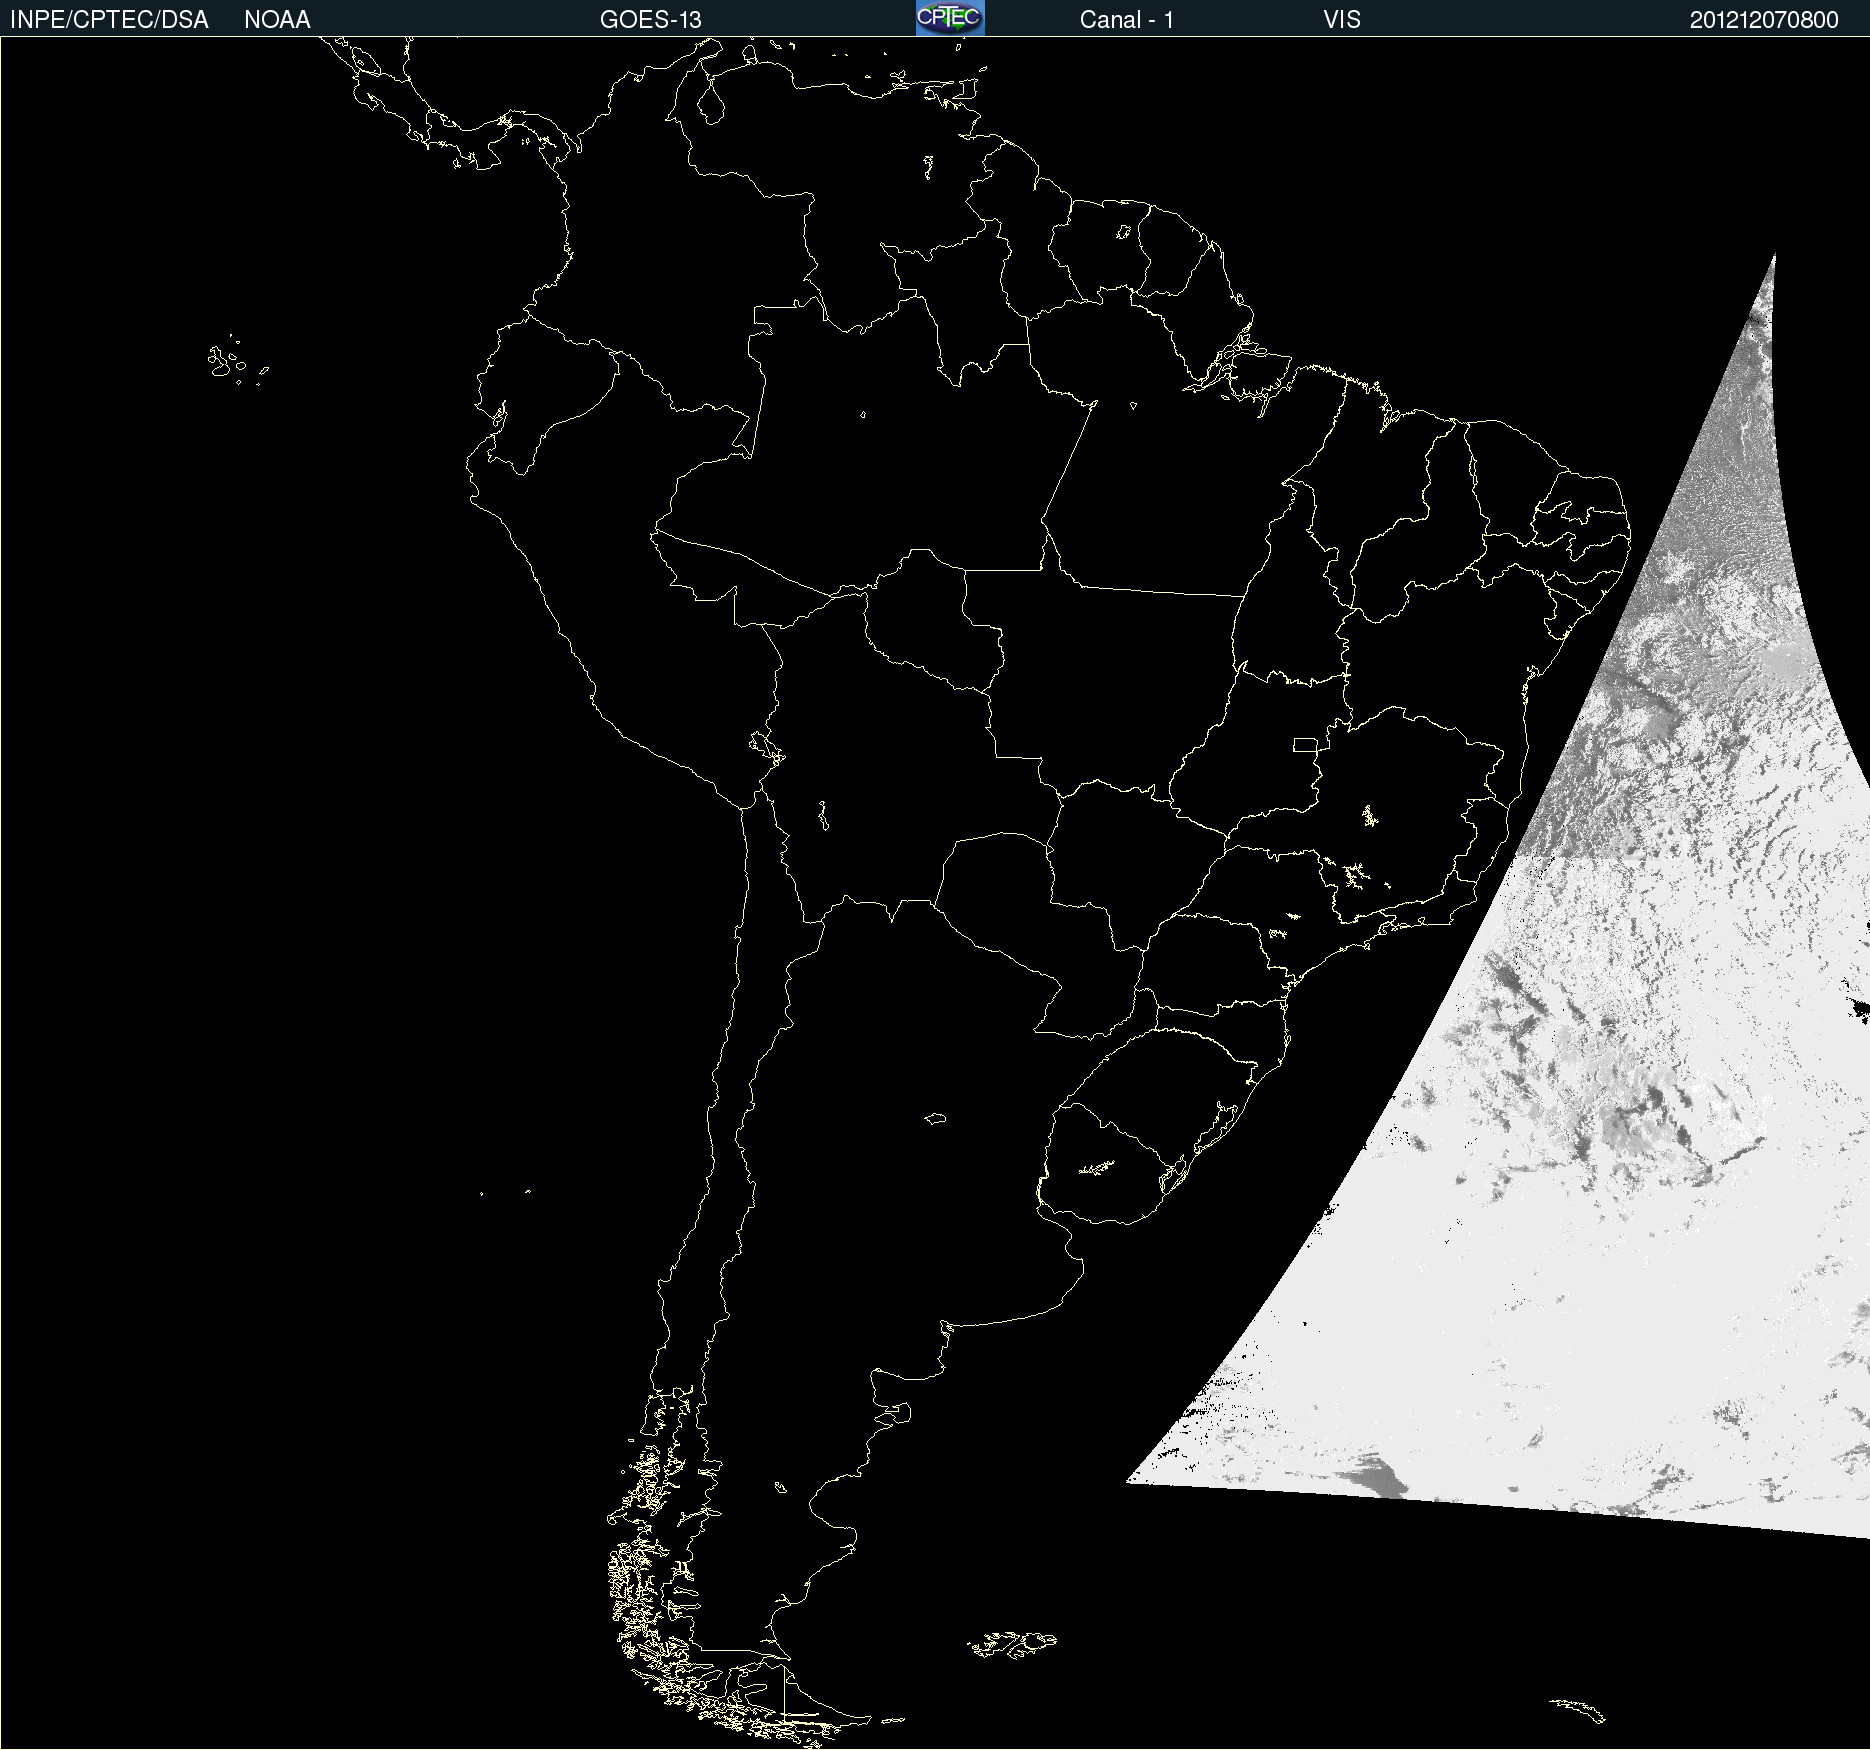Click the CPTEC logo in the header
The image size is (1870, 1750).
pos(950,18)
